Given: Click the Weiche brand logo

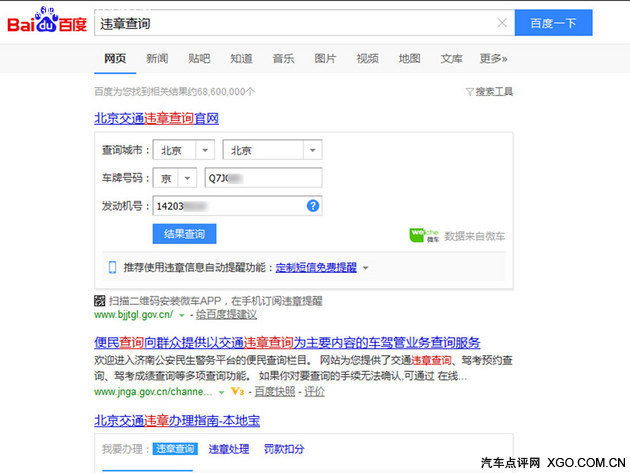Looking at the screenshot, I should 422,235.
